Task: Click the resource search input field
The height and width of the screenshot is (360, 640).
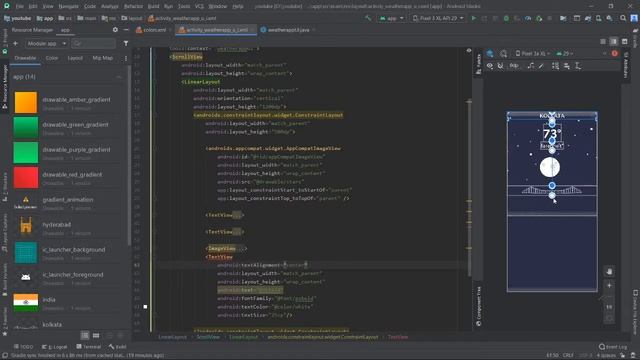Action: point(93,43)
